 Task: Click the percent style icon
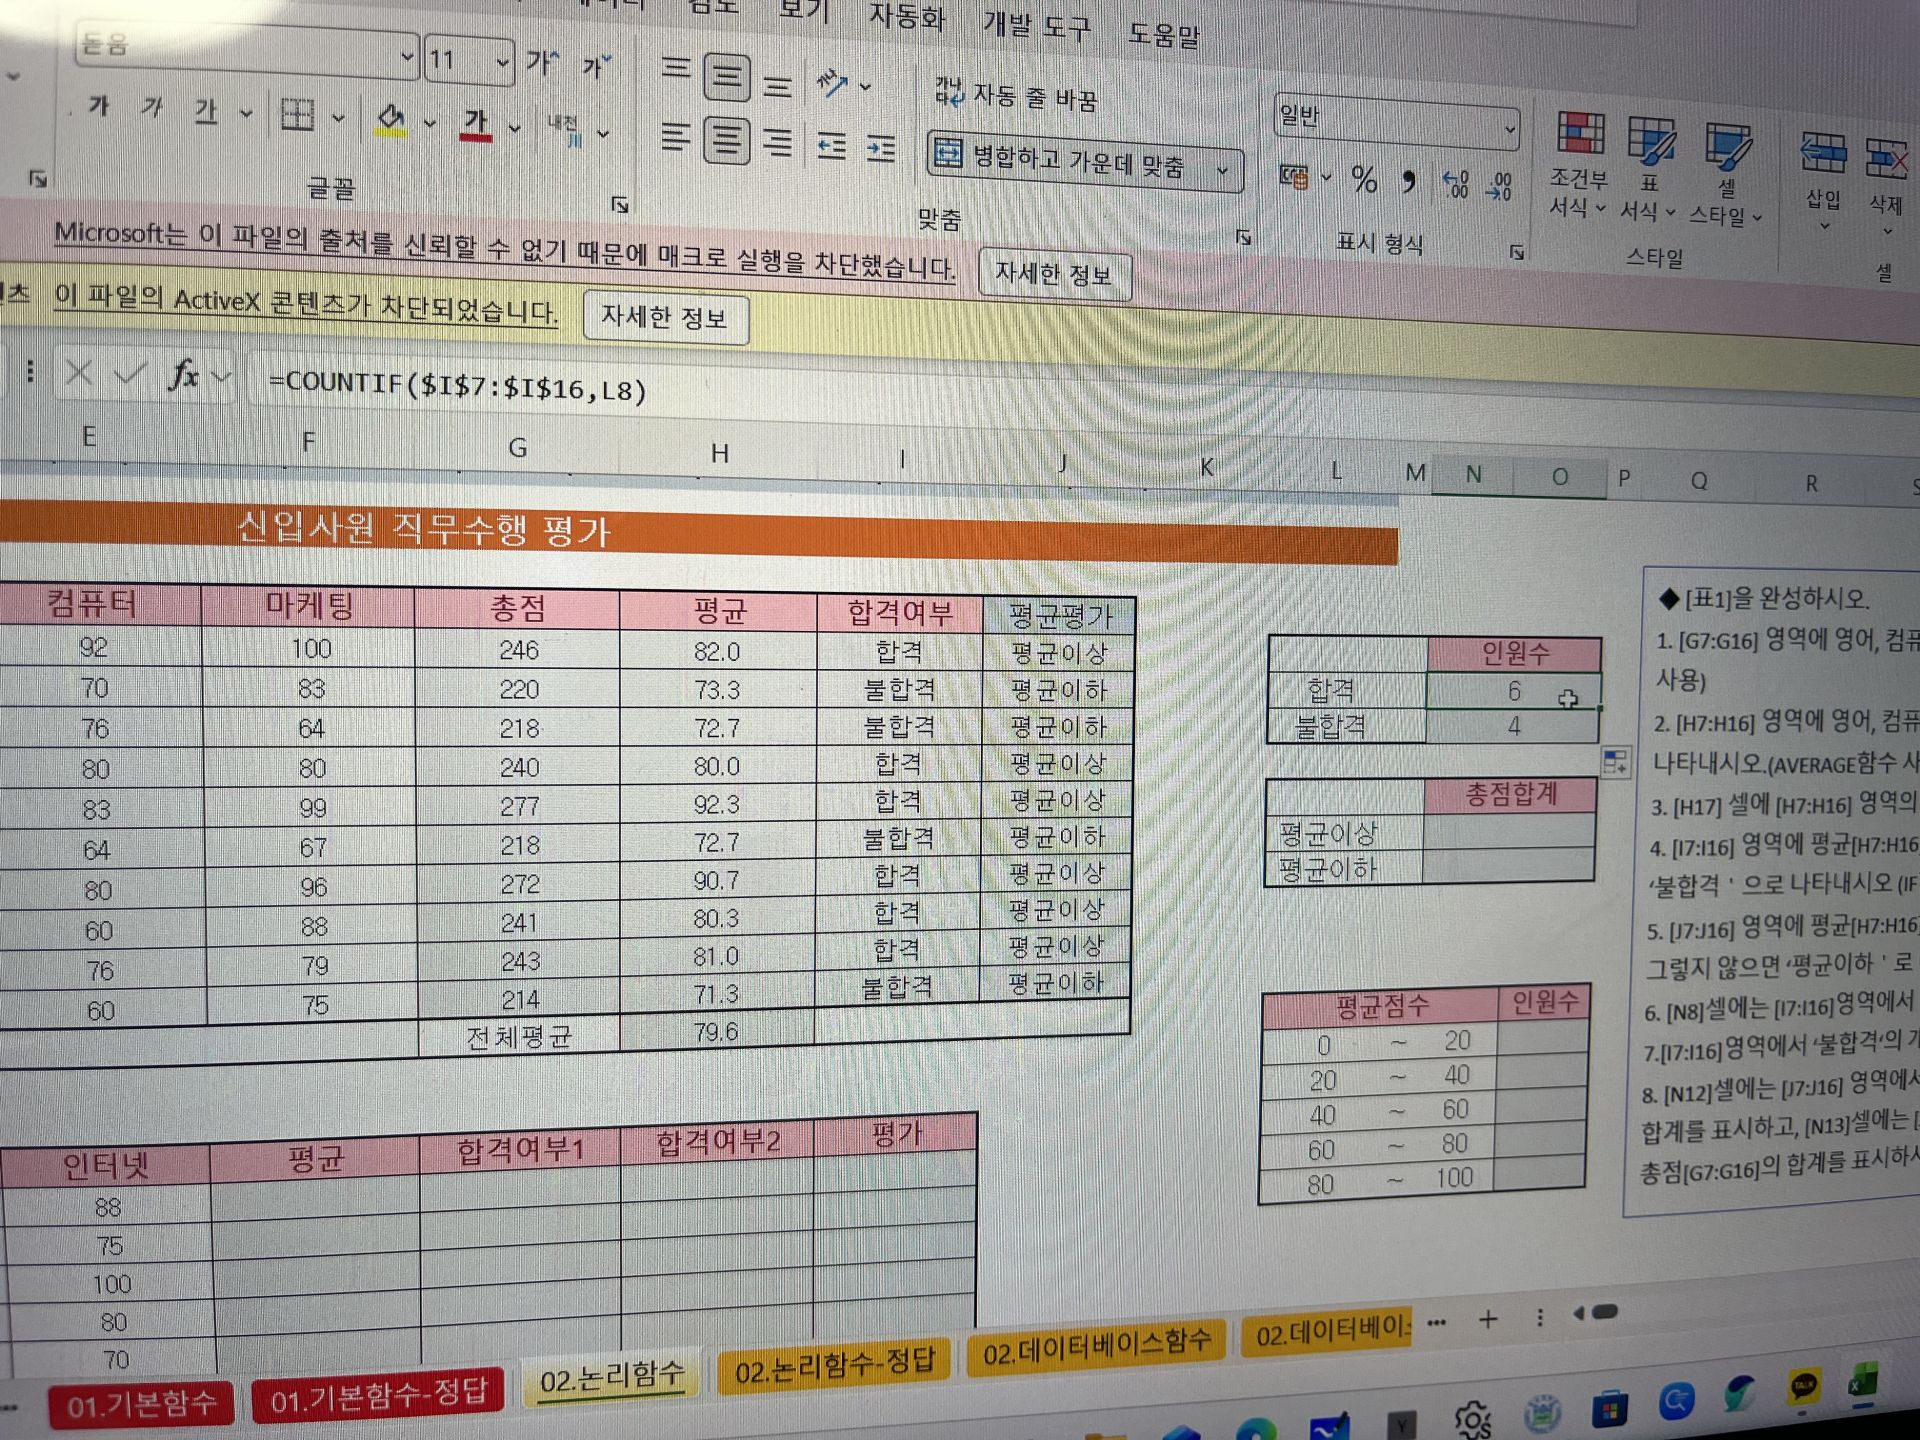[x=1364, y=180]
